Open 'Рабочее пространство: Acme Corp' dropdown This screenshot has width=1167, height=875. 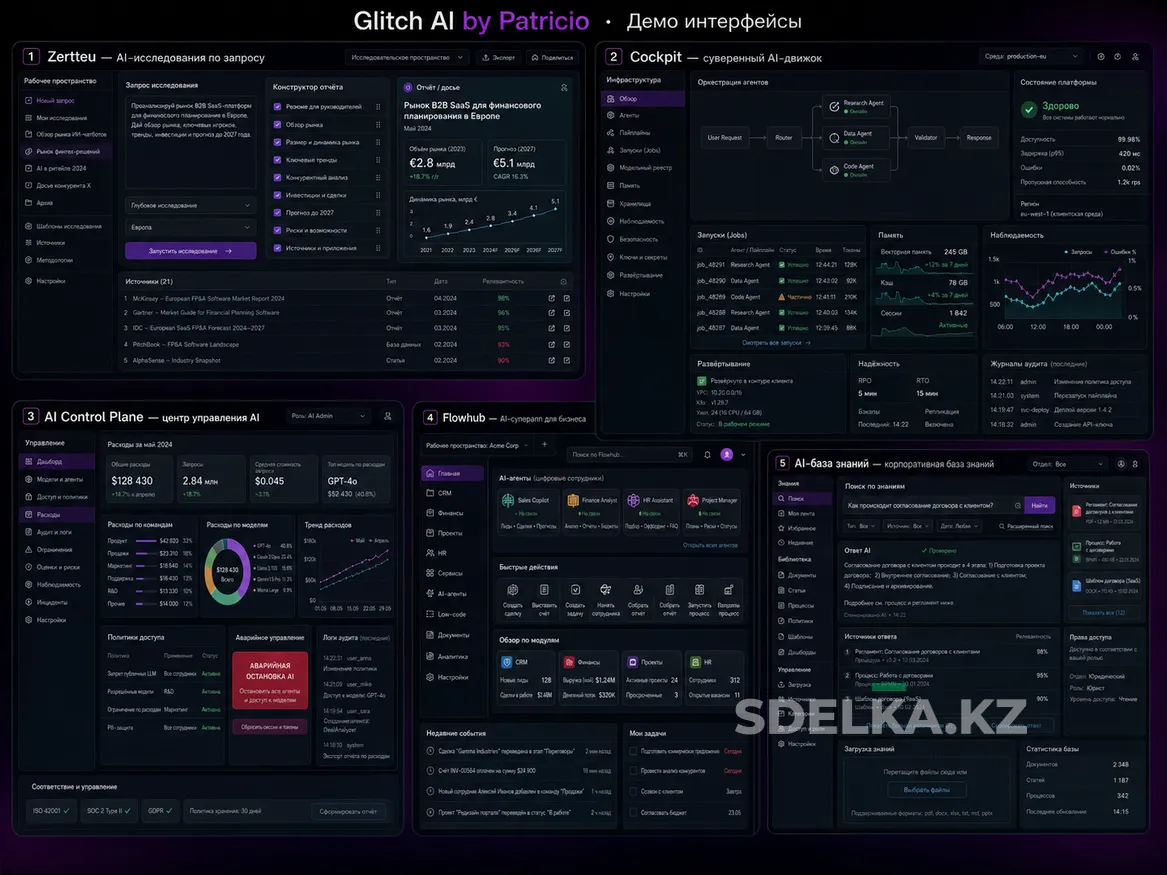[476, 446]
